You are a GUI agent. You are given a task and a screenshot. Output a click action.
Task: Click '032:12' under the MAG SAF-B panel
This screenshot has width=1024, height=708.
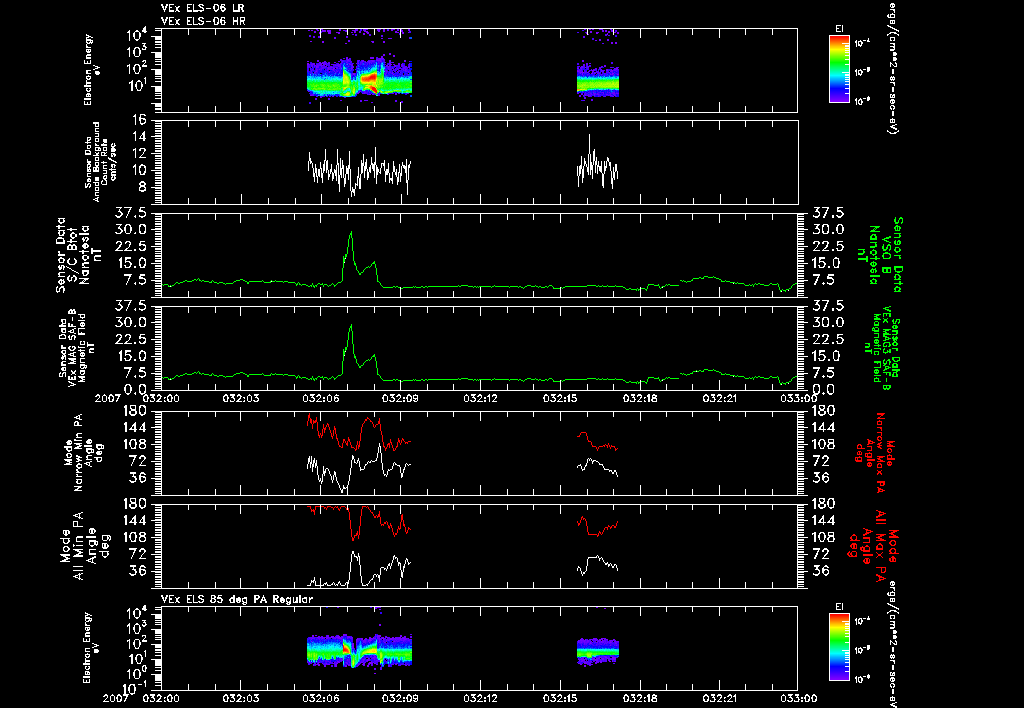[481, 398]
